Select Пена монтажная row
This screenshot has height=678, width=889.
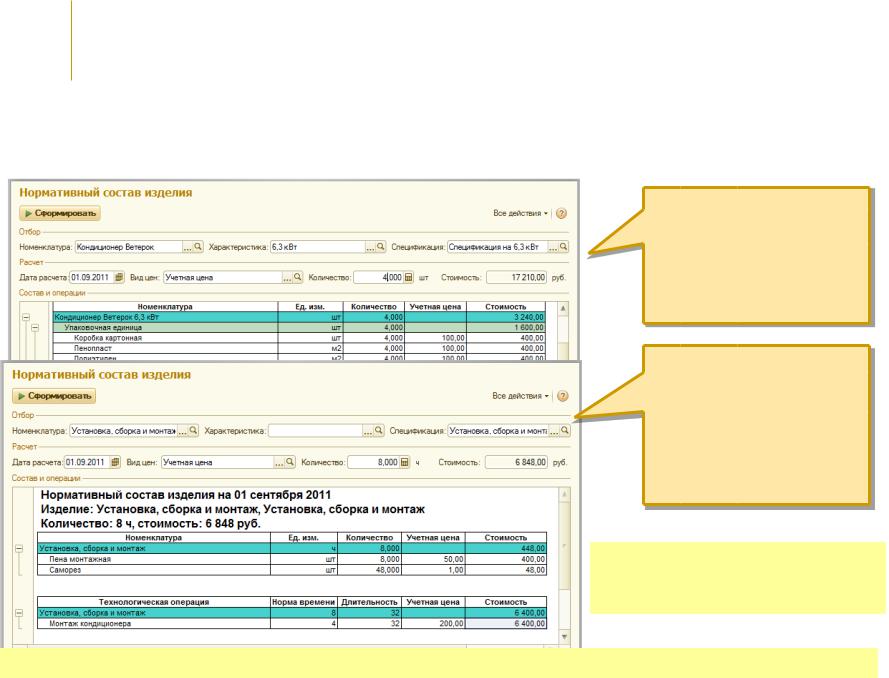[x=292, y=559]
